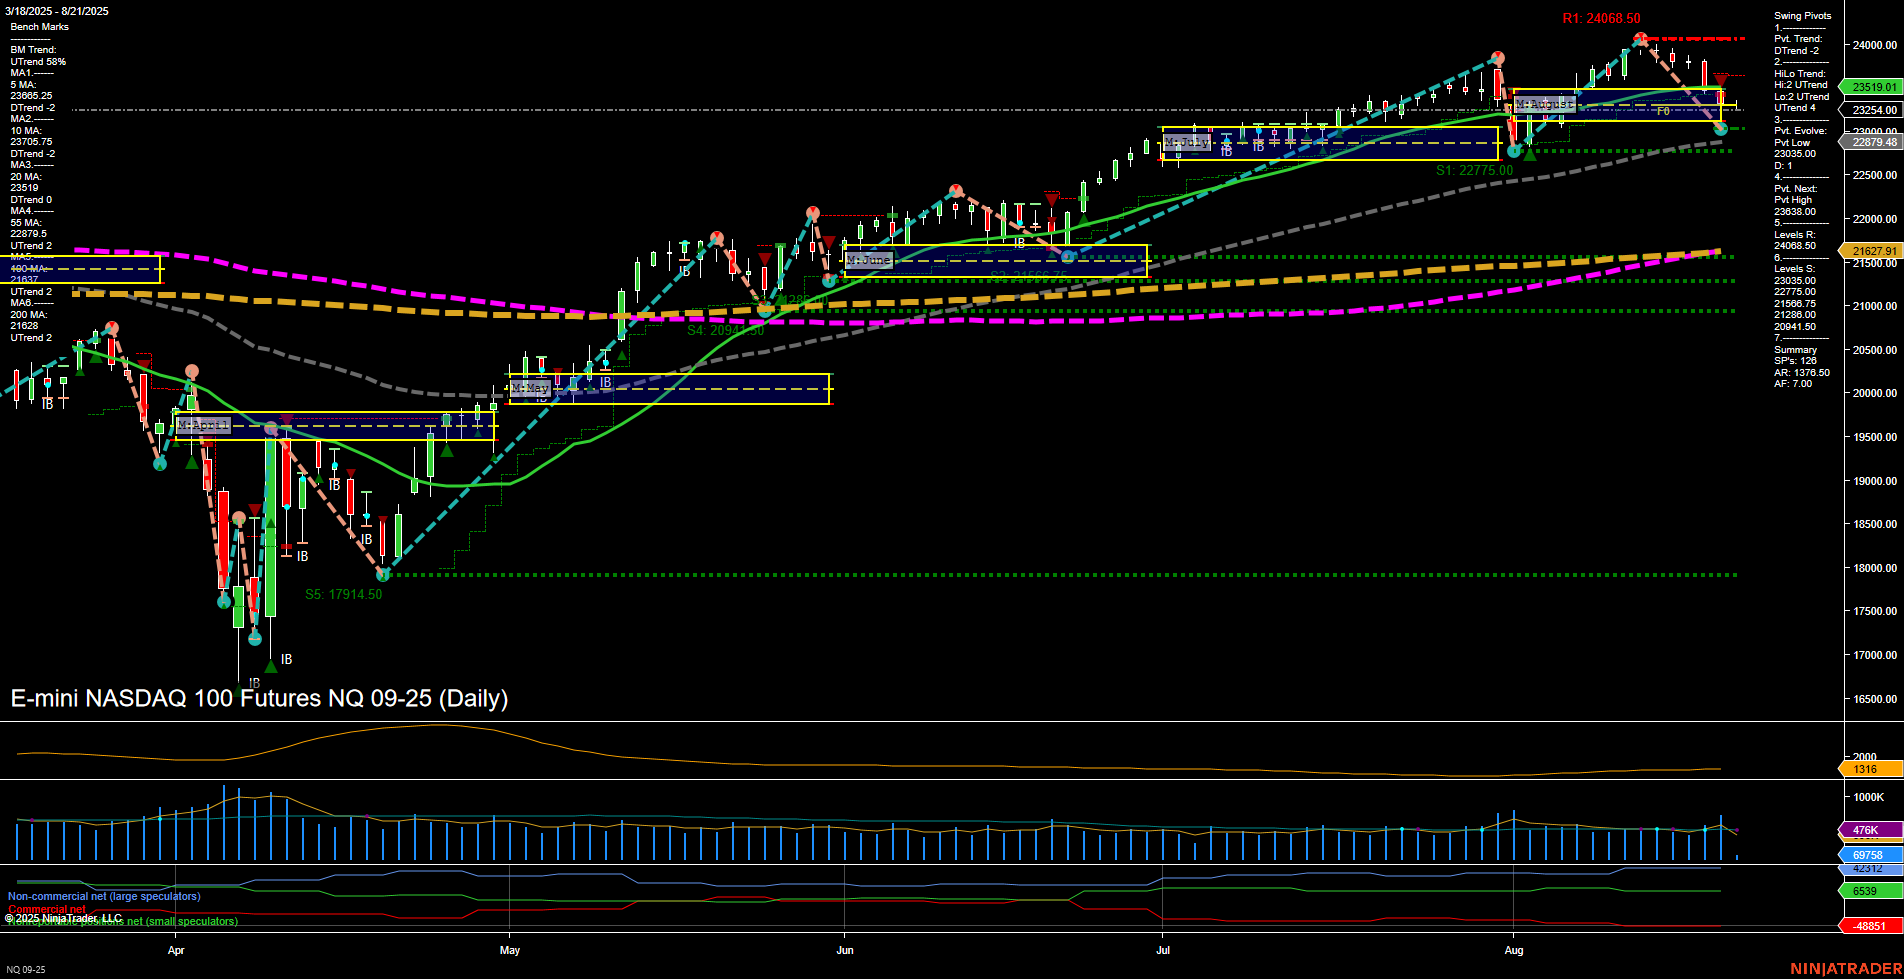Screen dimensions: 1904x979
Task: Toggle the Non-commercial net (large speculators) legend
Action: (103, 897)
